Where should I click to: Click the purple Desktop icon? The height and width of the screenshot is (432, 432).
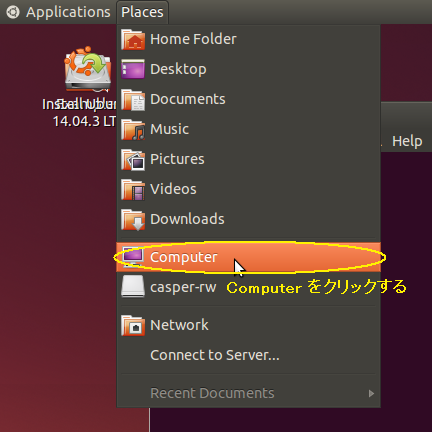(133, 69)
